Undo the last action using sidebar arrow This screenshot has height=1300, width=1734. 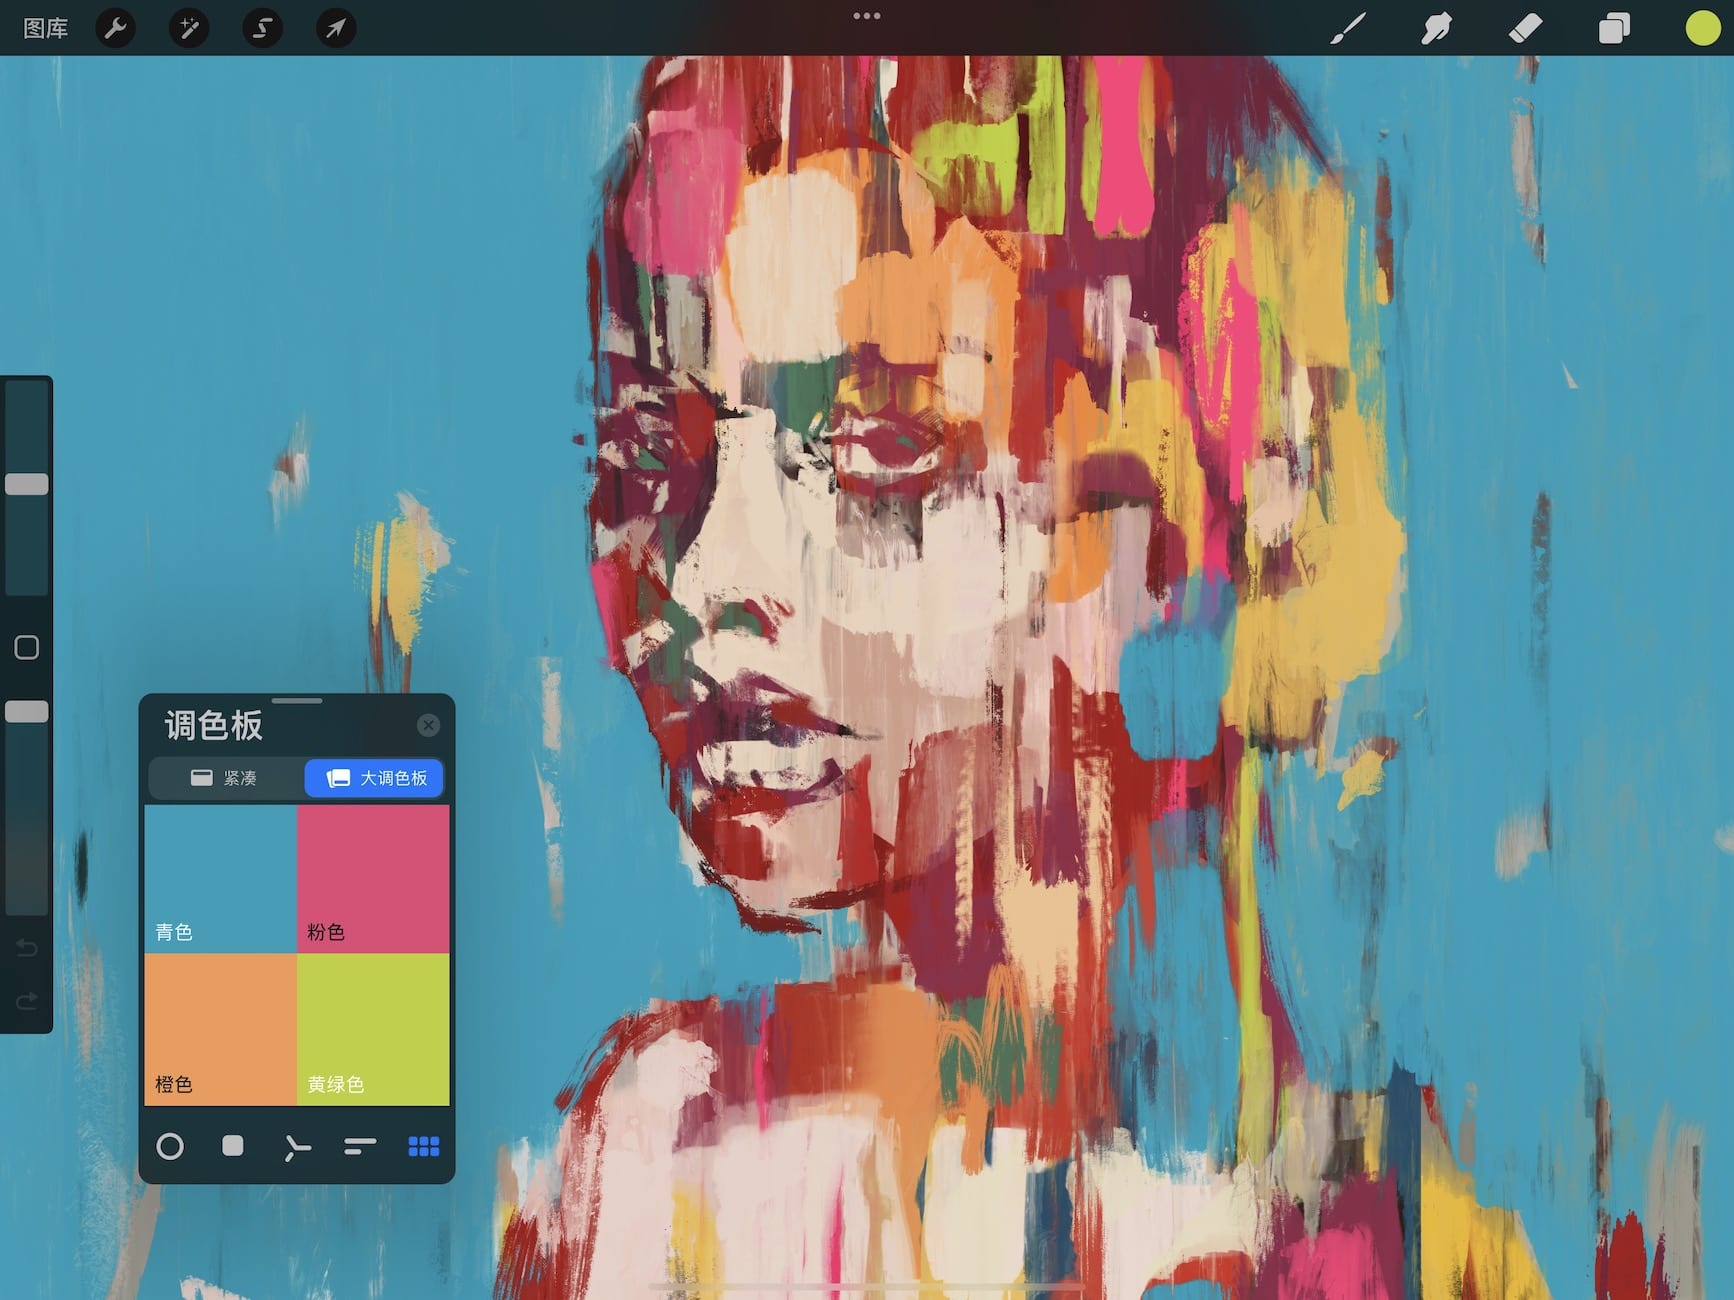27,948
